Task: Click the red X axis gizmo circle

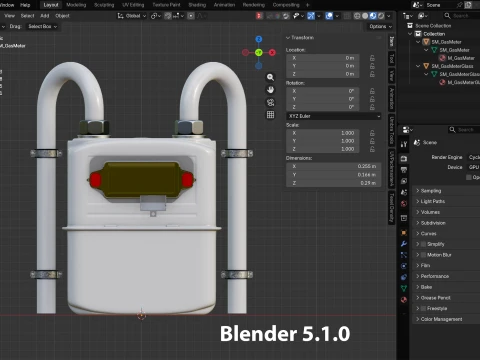Action: [x=272, y=53]
